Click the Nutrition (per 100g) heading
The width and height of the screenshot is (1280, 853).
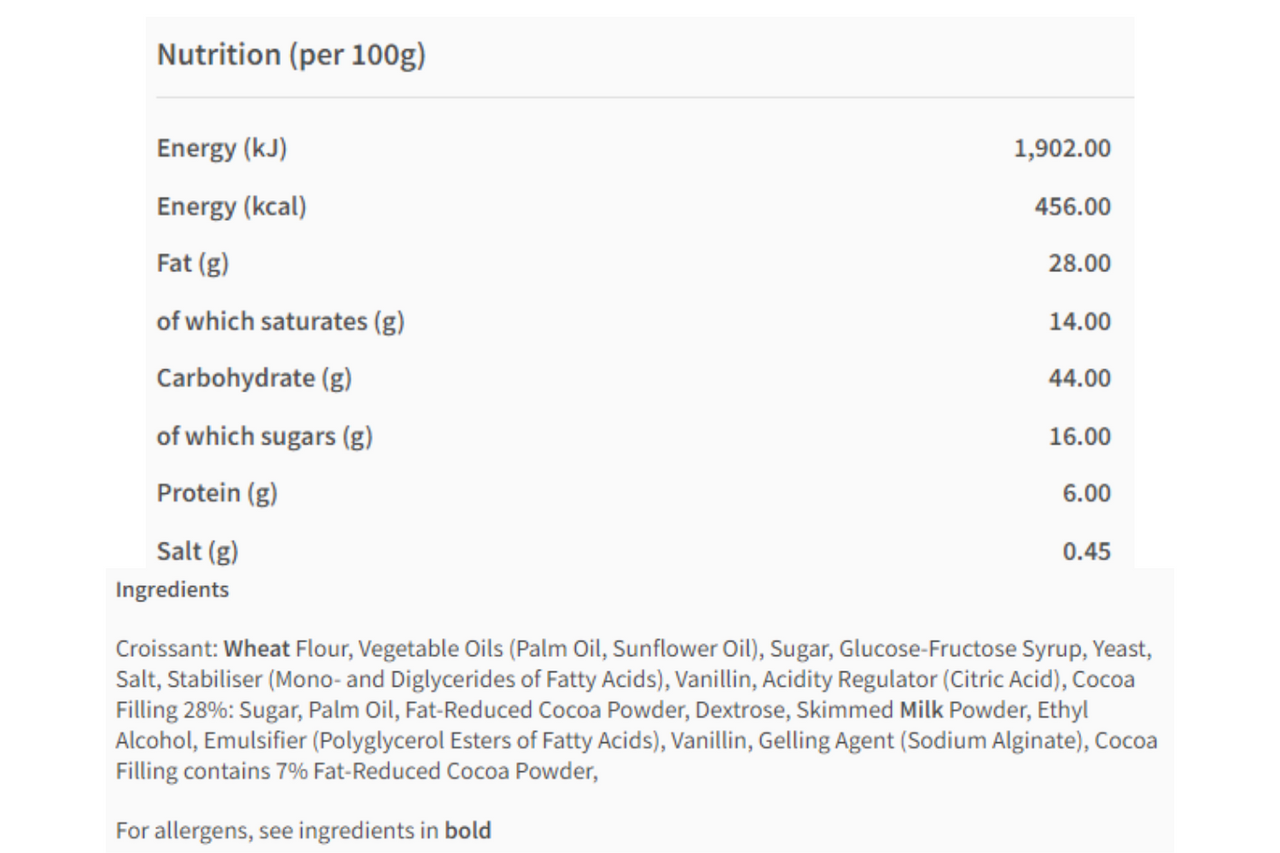(291, 55)
